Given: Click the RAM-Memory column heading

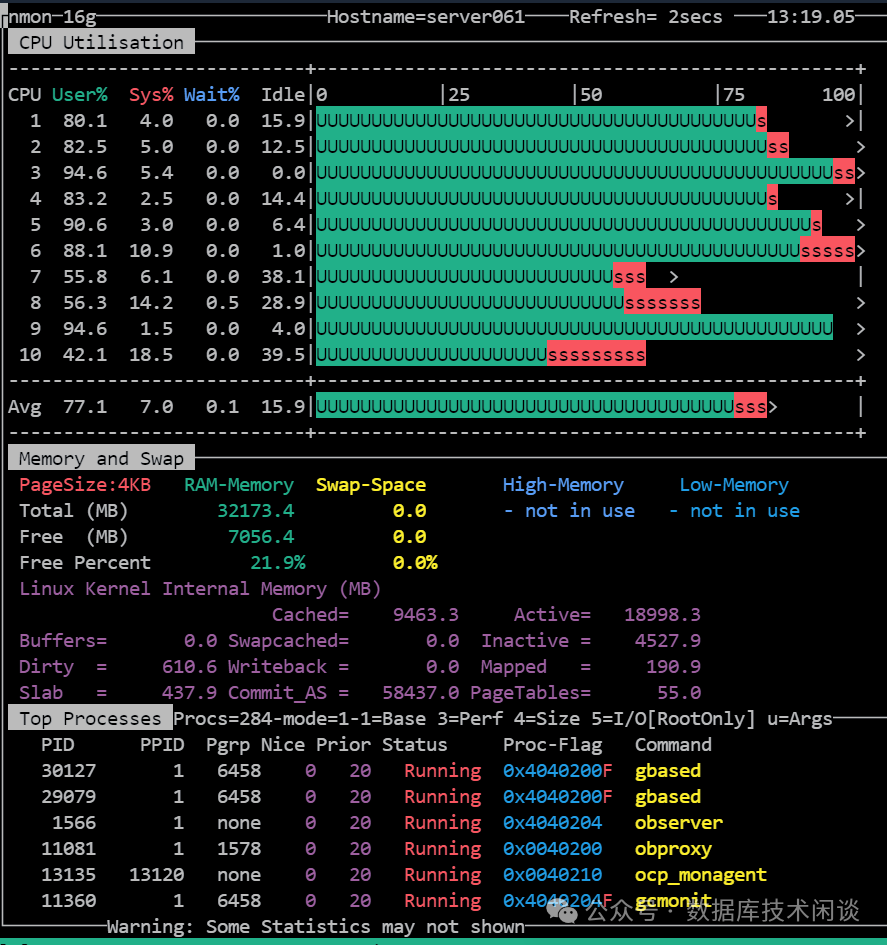Looking at the screenshot, I should click(239, 485).
